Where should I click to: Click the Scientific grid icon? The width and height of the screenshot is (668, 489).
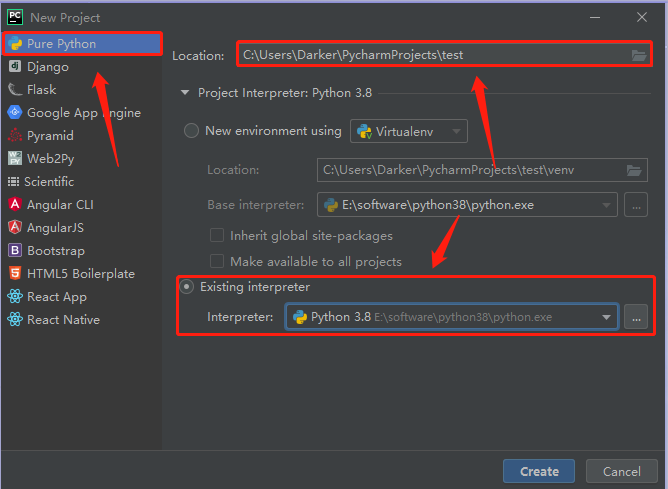tap(13, 181)
